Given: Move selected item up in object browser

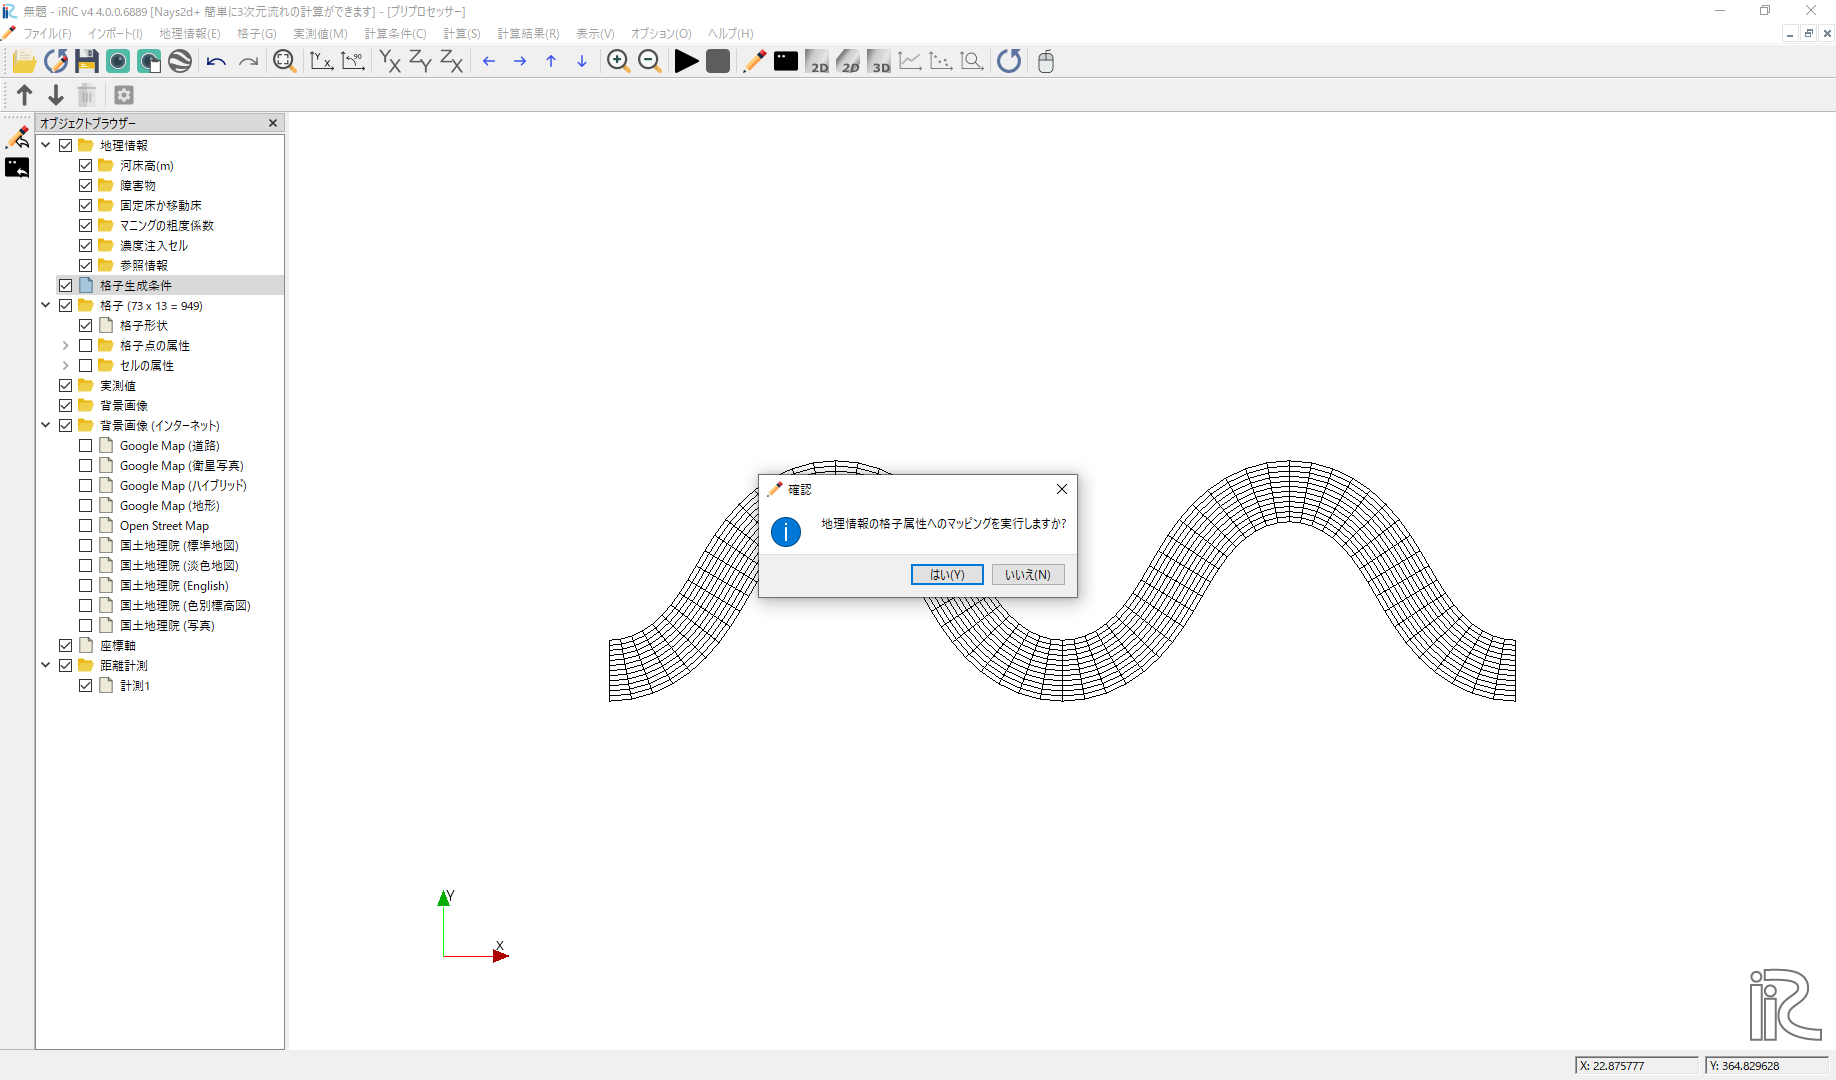Looking at the screenshot, I should [x=25, y=95].
